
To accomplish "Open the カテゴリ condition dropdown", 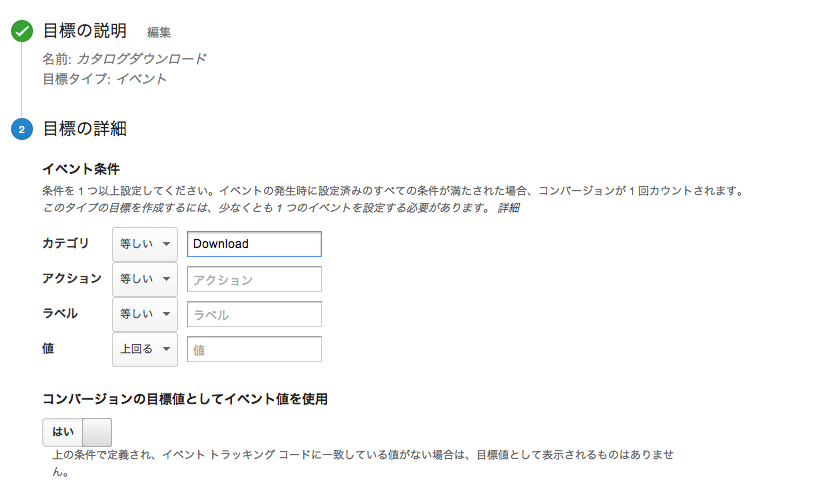I will point(144,244).
